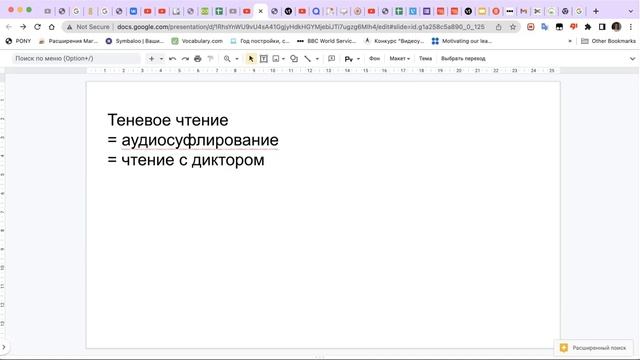Click the word аудиосуфлирование on the slide
The height and width of the screenshot is (360, 640).
click(x=200, y=140)
